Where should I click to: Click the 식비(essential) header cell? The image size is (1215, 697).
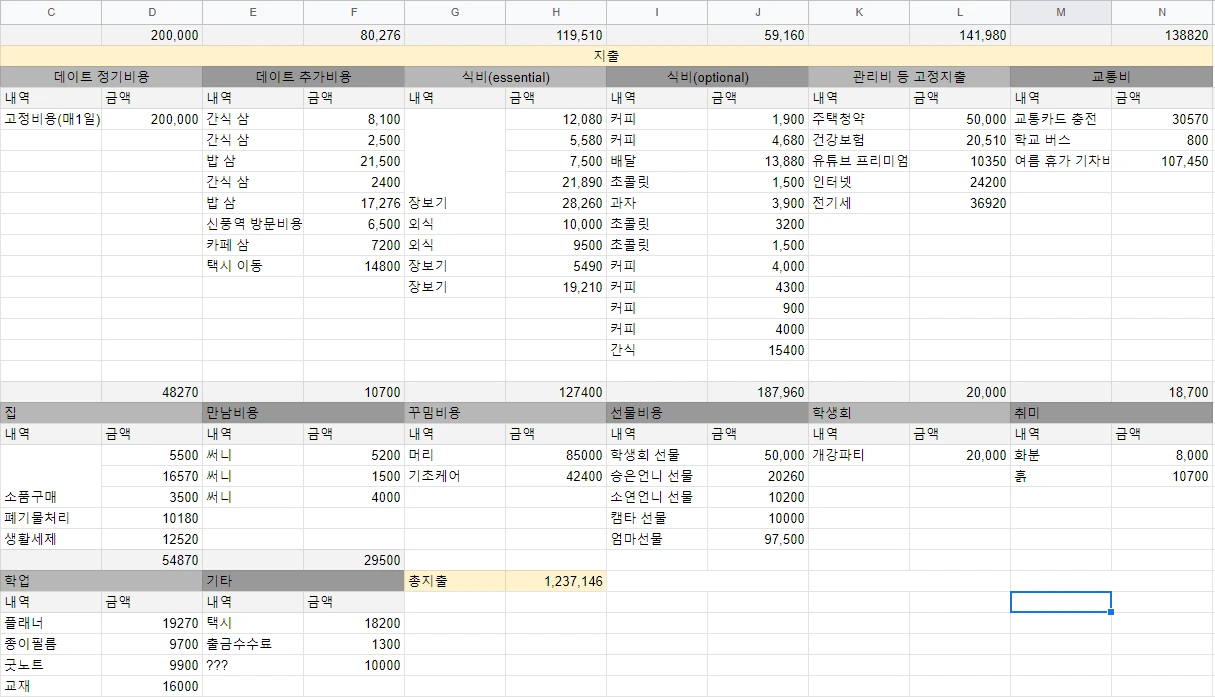(x=505, y=76)
